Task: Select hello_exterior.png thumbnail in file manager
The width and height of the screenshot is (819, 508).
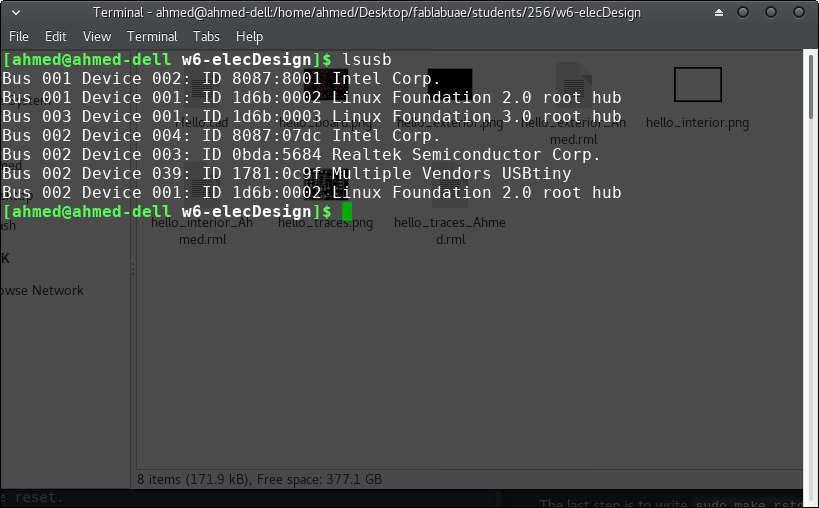Action: (450, 84)
